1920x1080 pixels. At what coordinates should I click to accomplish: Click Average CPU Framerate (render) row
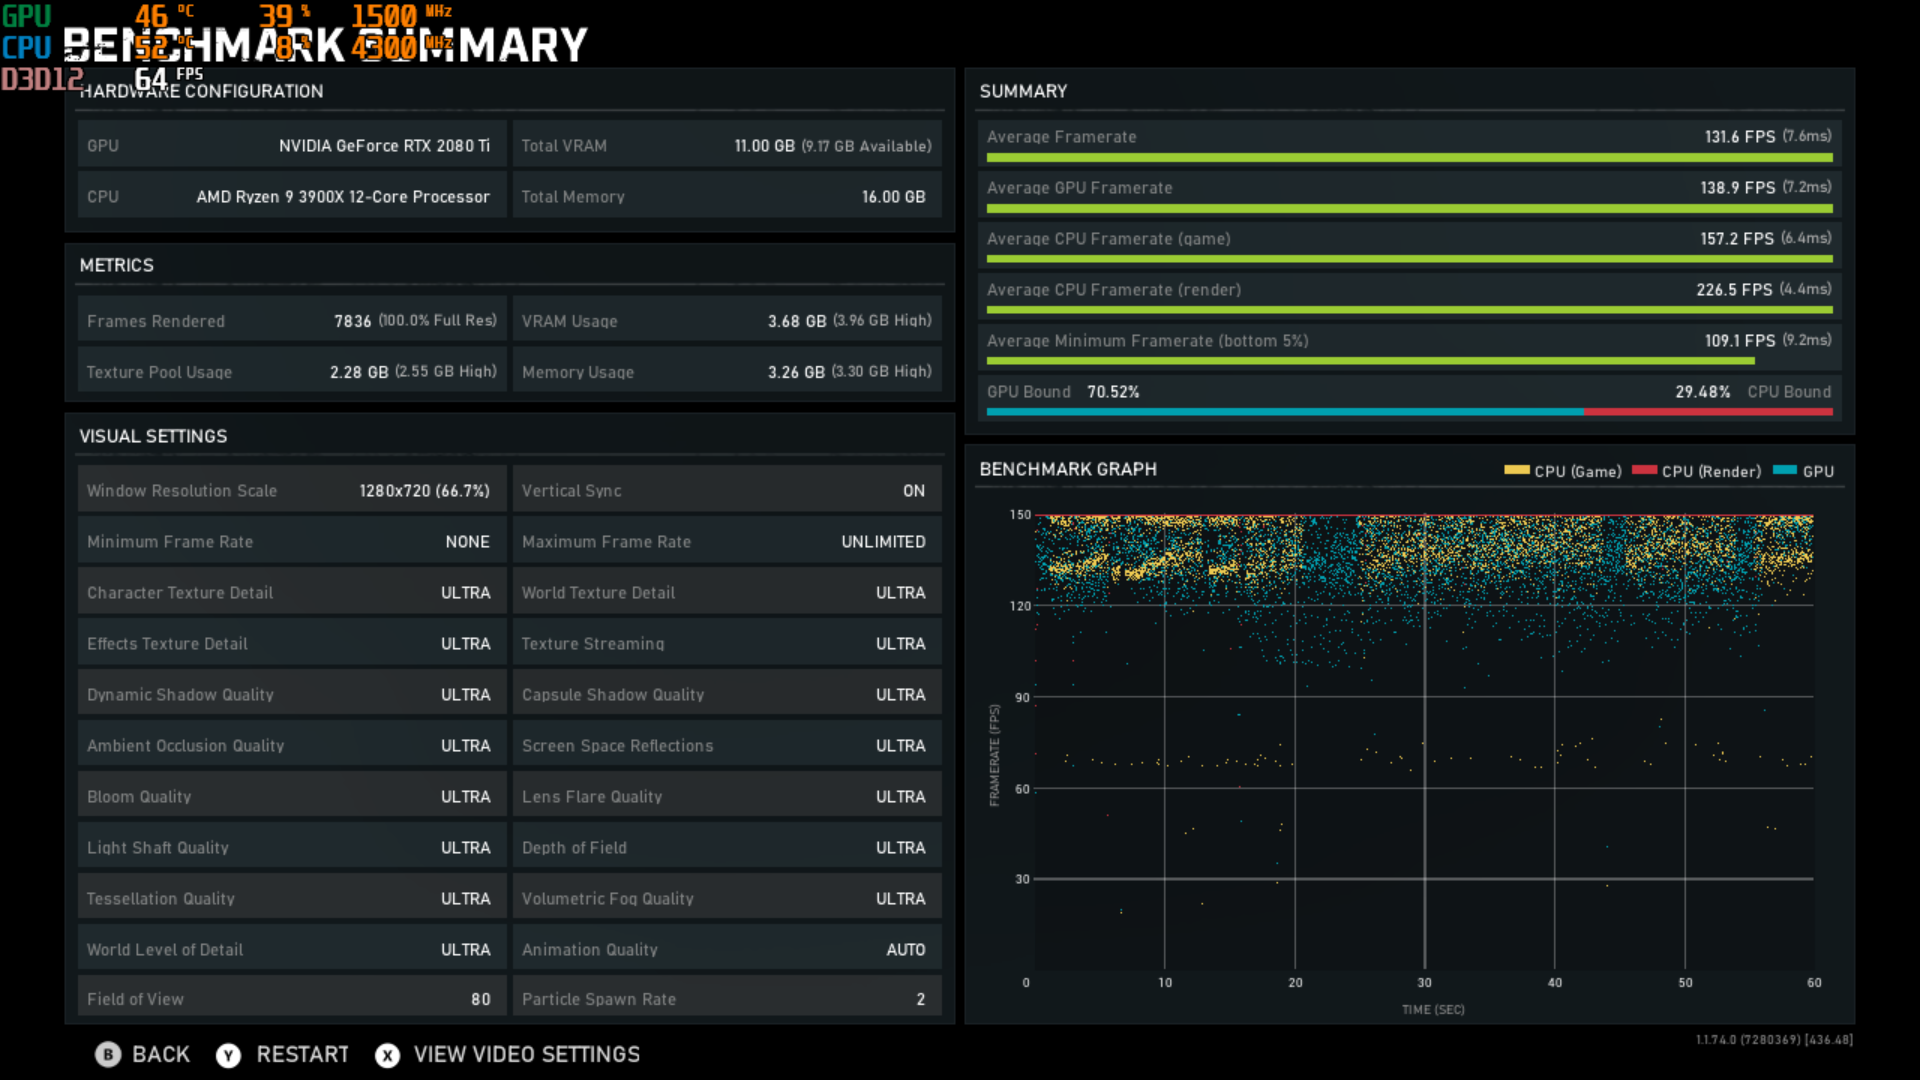point(1409,295)
